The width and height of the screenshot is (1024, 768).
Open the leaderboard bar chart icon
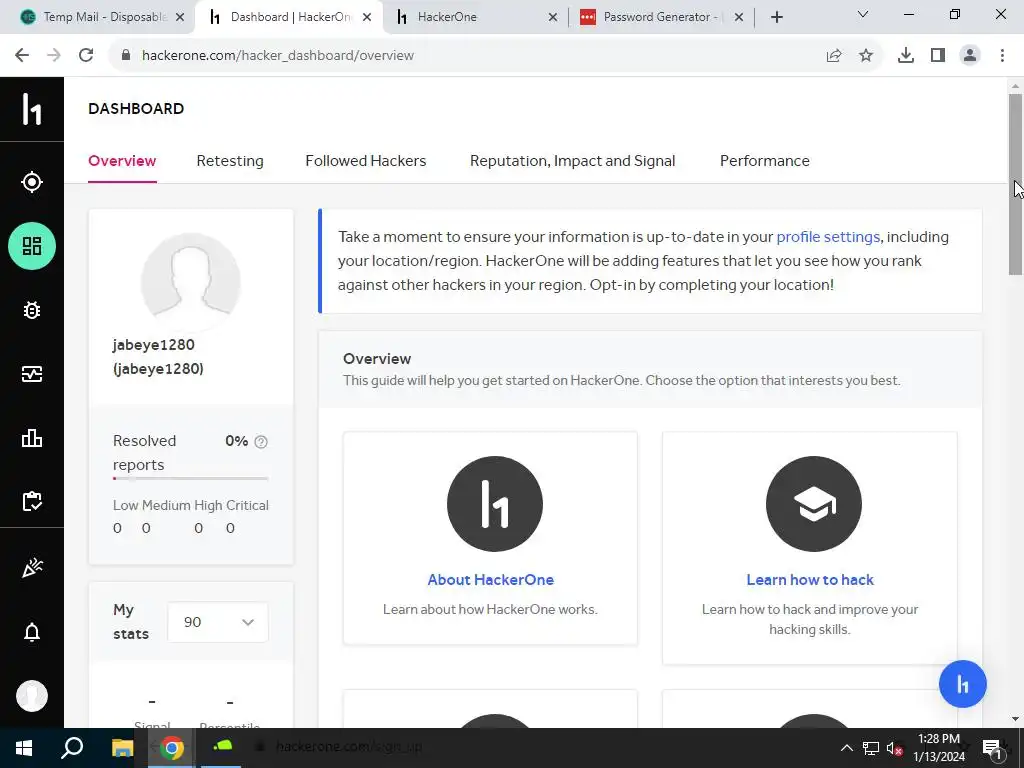click(x=31, y=438)
